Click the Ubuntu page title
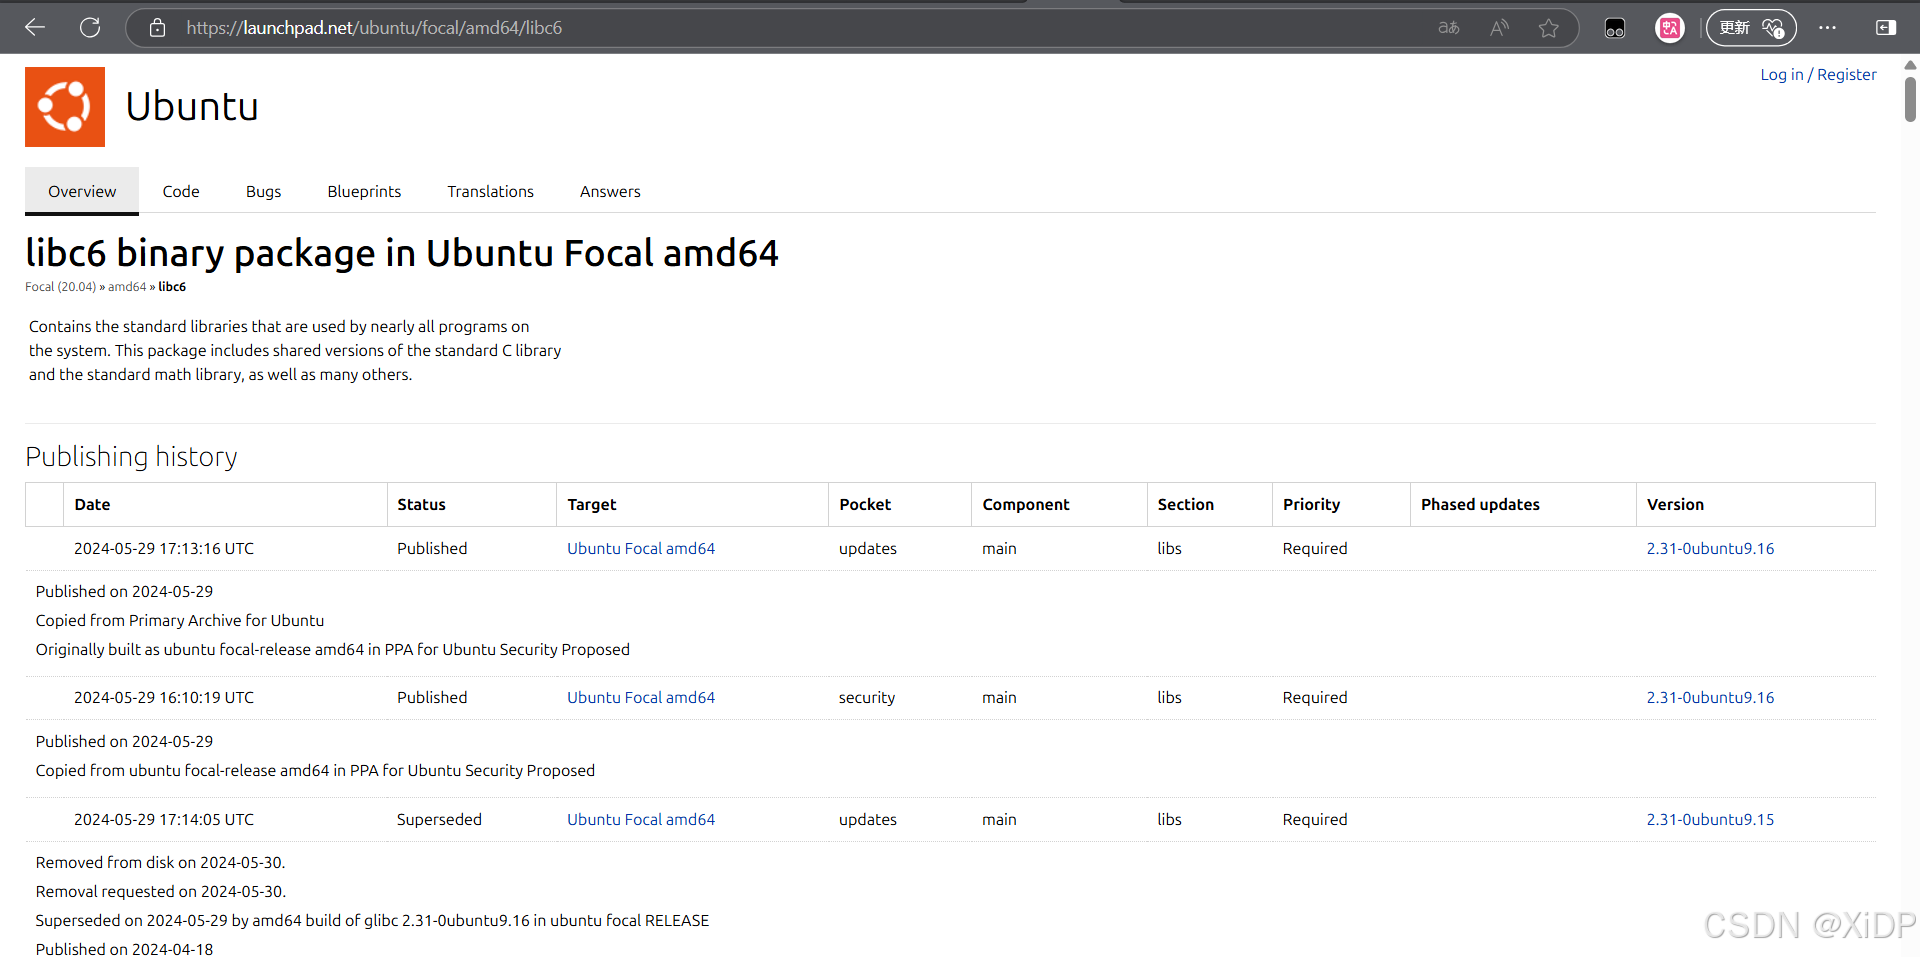 (192, 107)
